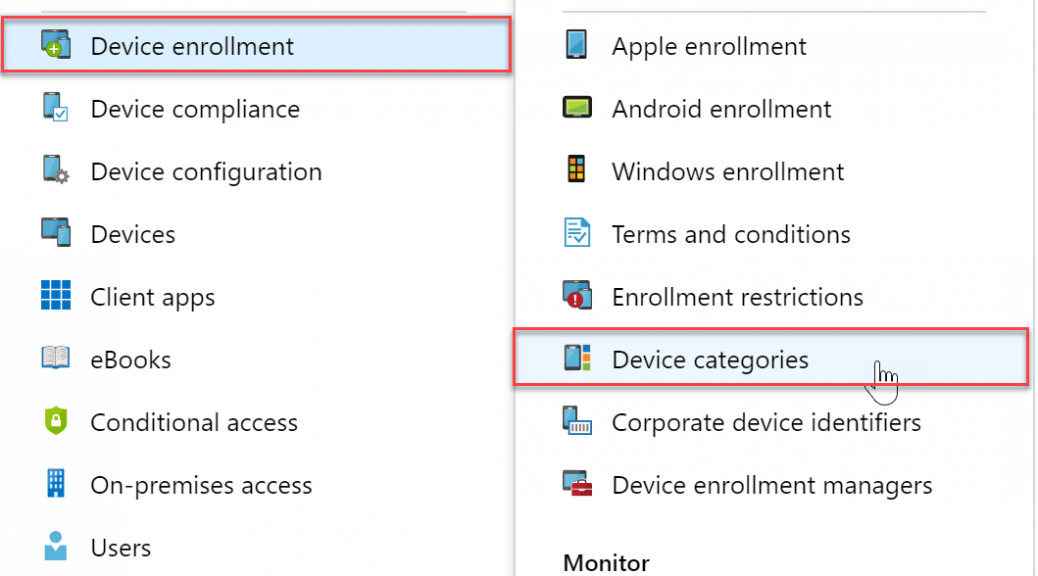Image resolution: width=1038 pixels, height=576 pixels.
Task: Open Apple enrollment
Action: click(x=709, y=46)
